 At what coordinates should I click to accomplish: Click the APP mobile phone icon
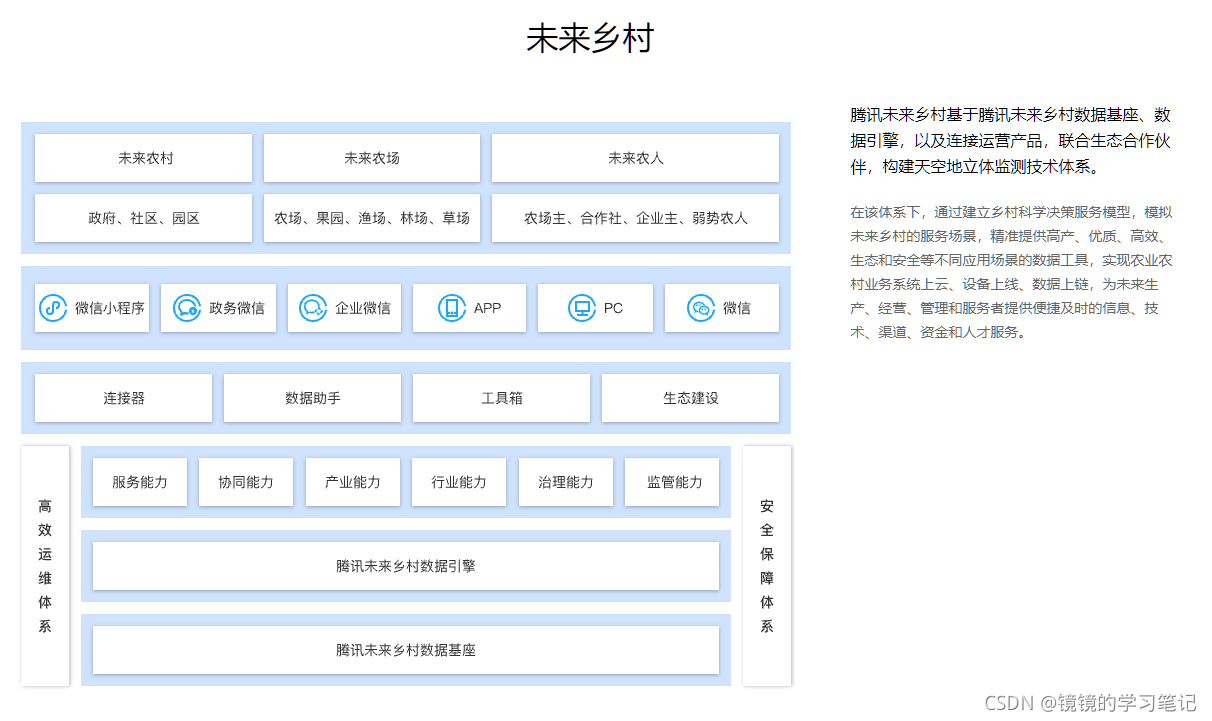(452, 308)
